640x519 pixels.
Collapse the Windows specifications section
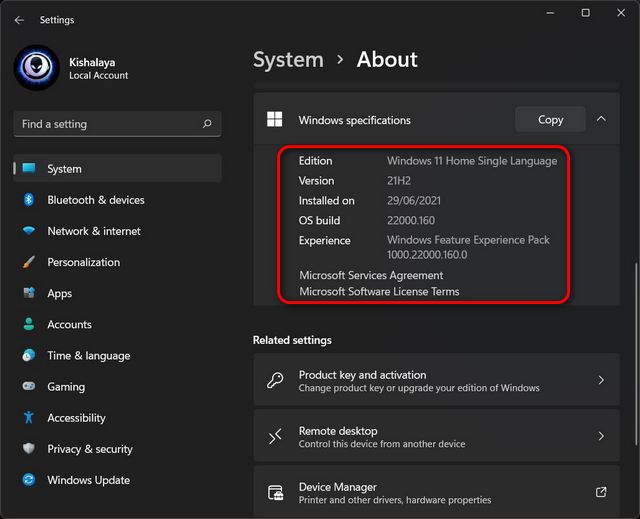point(601,119)
